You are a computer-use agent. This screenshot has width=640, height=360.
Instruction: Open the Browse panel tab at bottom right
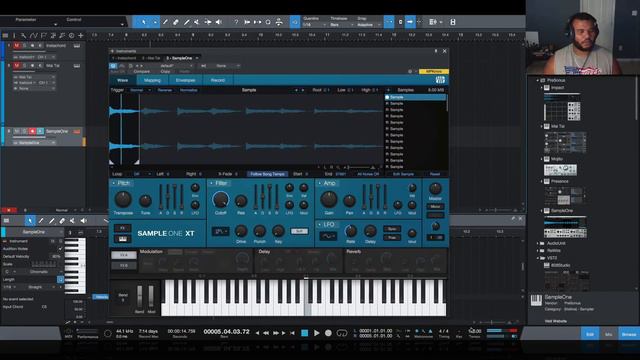pos(629,334)
